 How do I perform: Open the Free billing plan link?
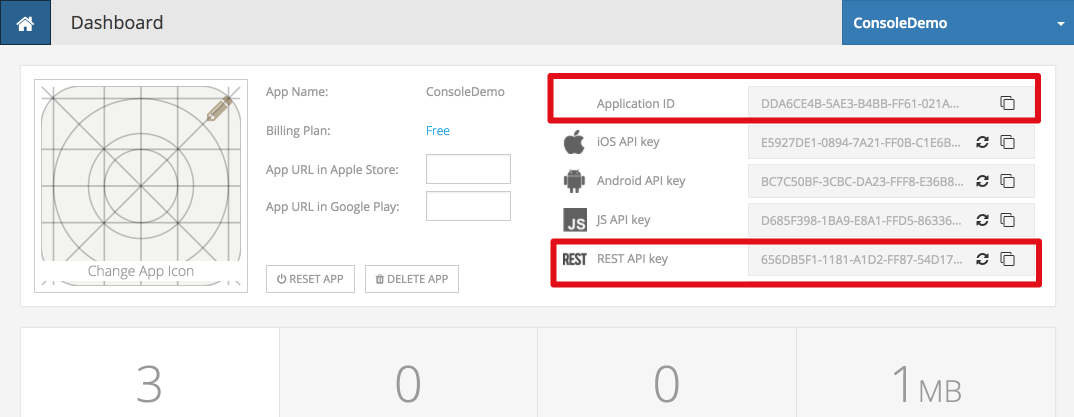point(438,130)
